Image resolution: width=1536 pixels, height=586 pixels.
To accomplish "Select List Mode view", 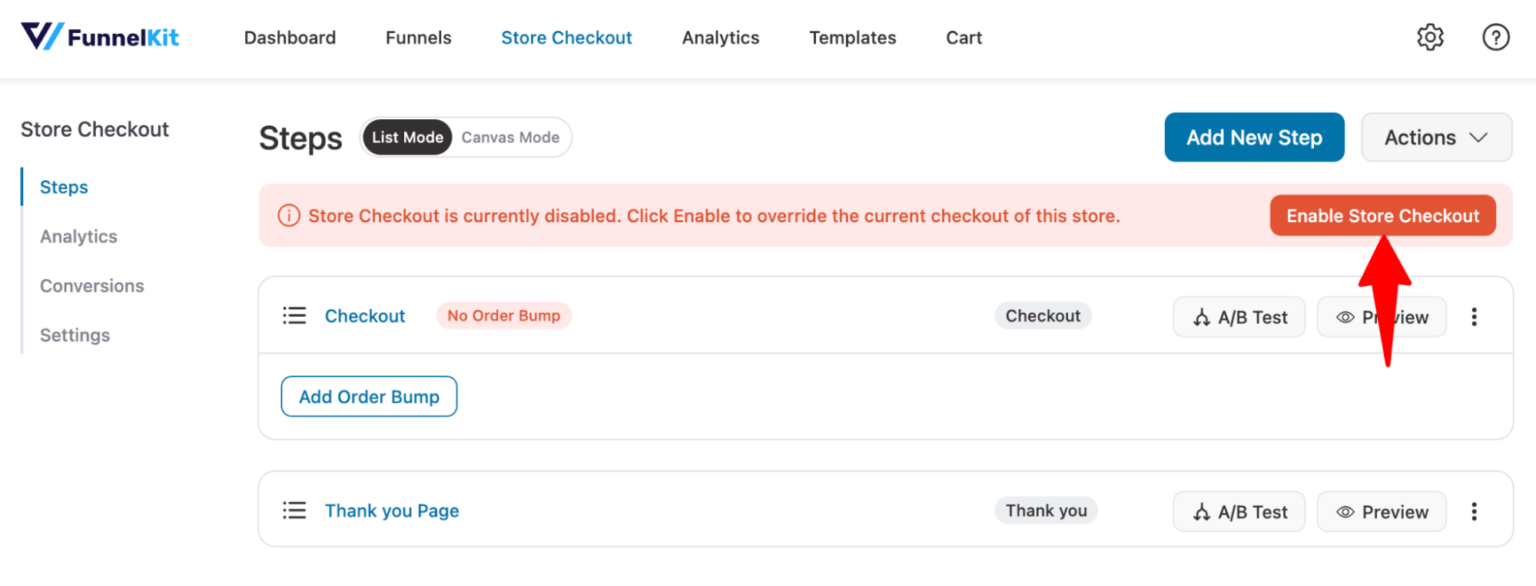I will pos(407,137).
